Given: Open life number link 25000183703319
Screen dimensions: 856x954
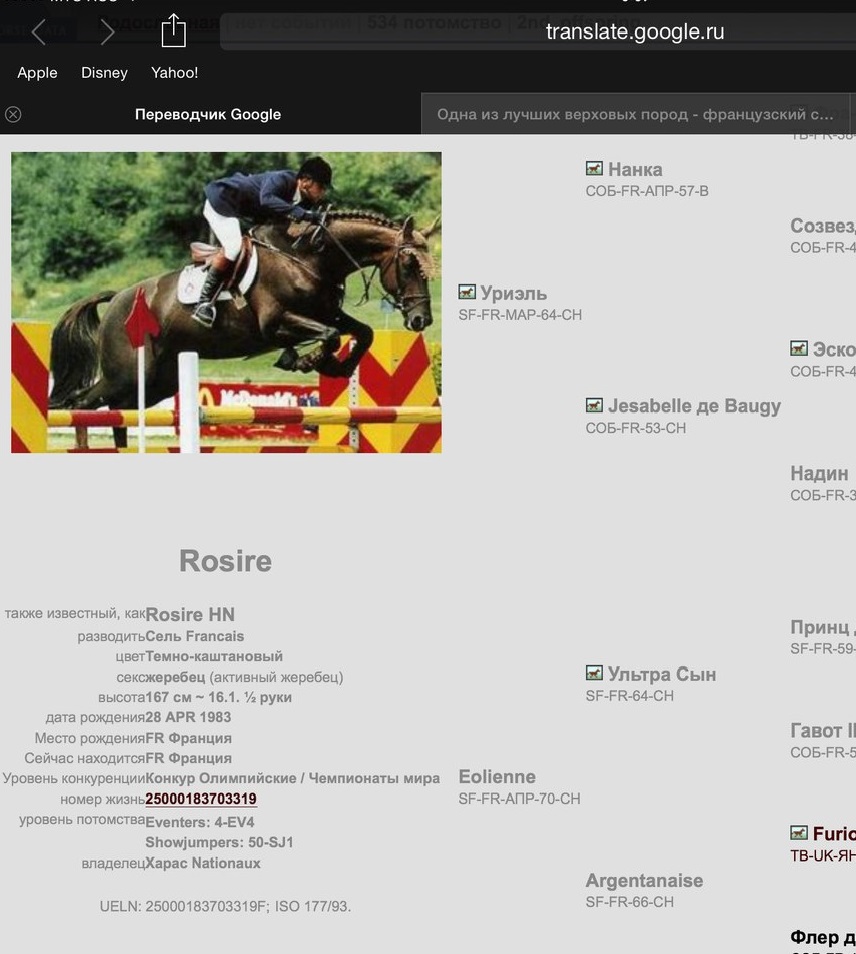Looking at the screenshot, I should [x=201, y=799].
